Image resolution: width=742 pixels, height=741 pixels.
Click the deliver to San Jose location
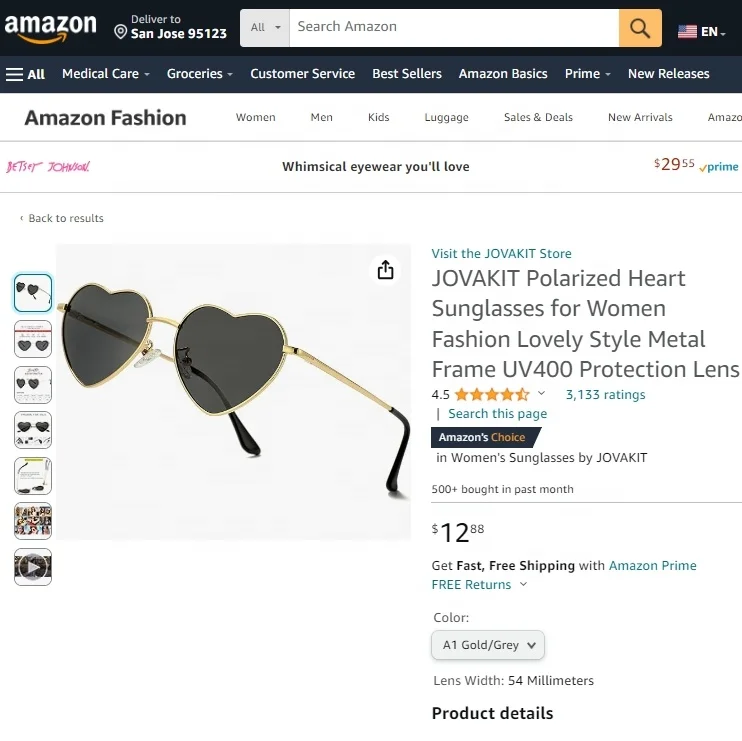[x=170, y=27]
